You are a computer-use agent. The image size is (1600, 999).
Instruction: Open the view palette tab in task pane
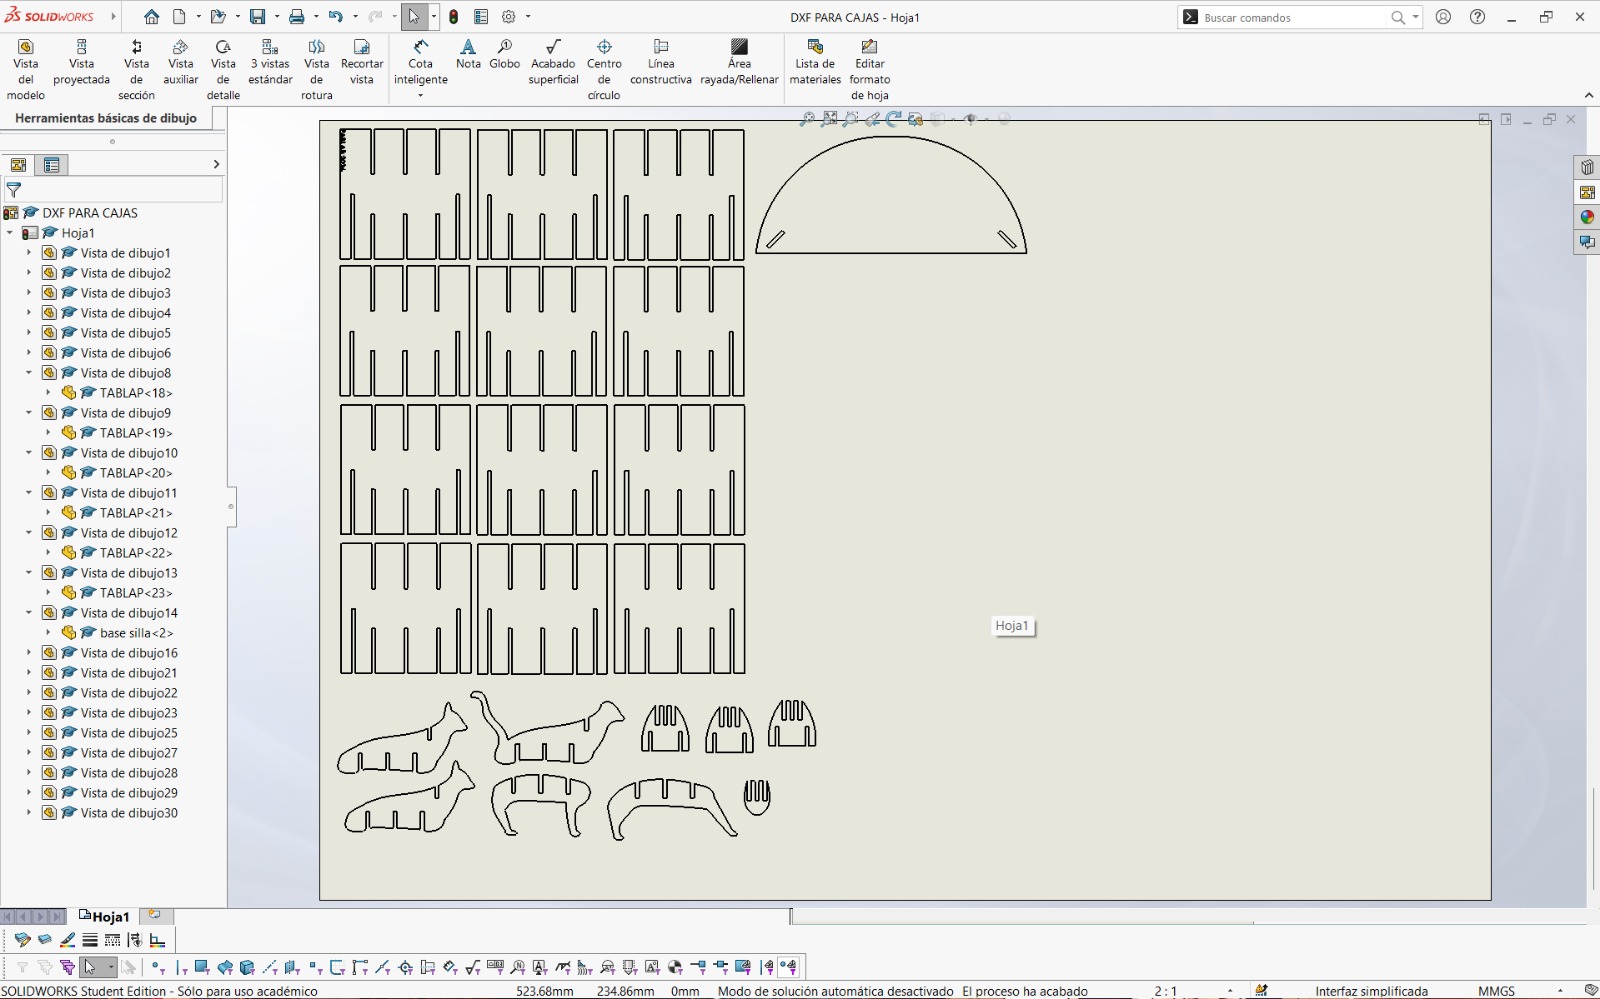point(1587,192)
